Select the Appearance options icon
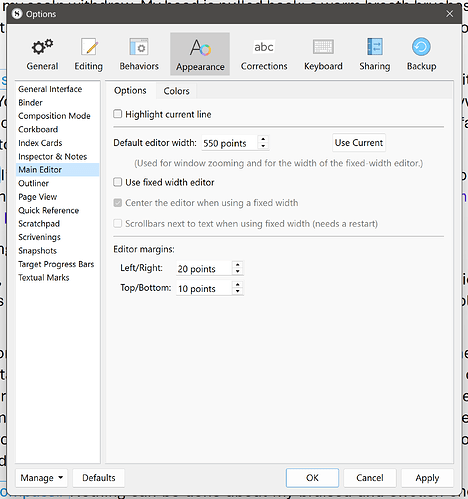The height and width of the screenshot is (499, 468). (200, 47)
